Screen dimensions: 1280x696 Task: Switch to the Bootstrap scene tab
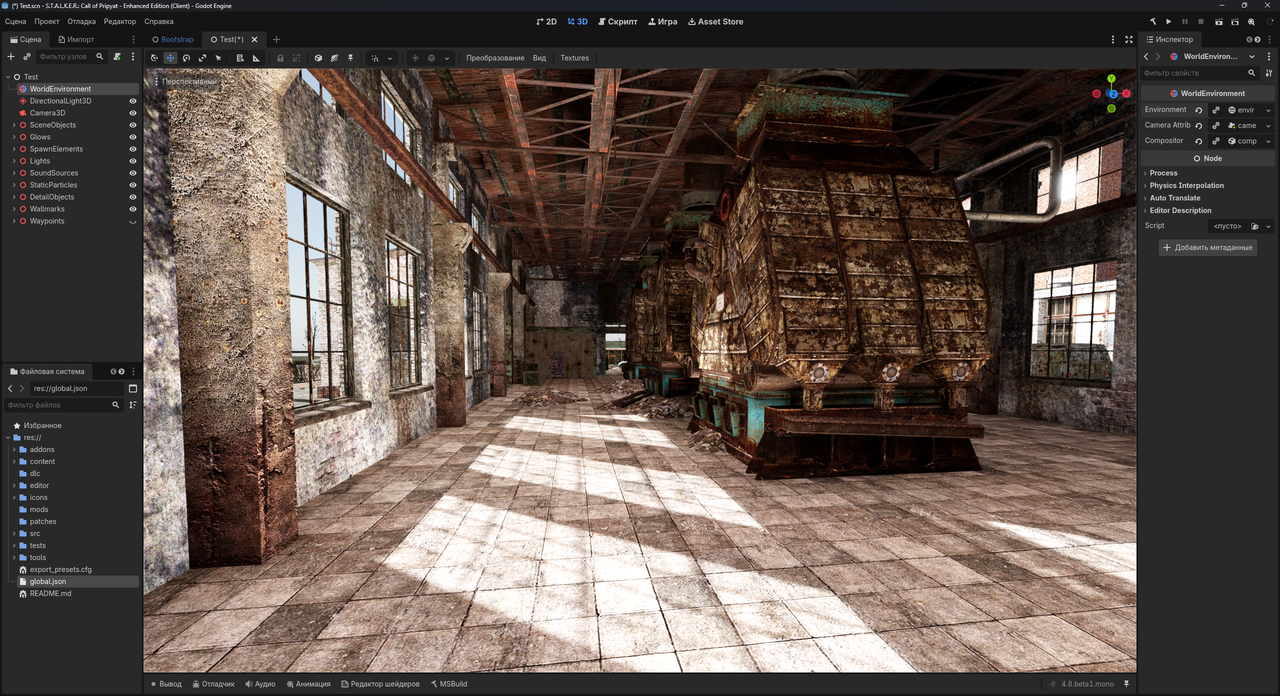tap(173, 39)
